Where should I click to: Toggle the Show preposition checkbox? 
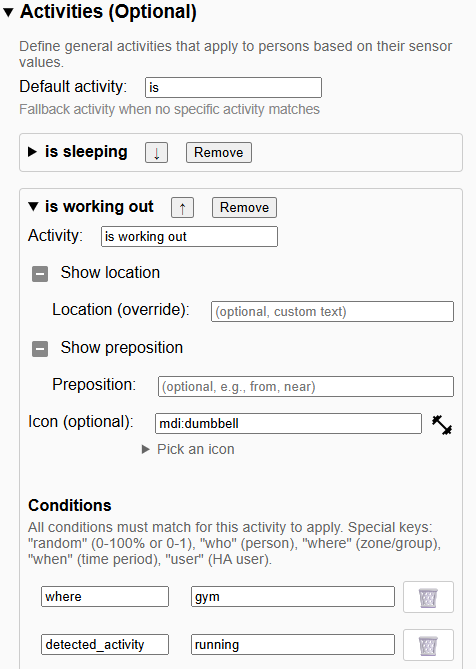click(40, 349)
